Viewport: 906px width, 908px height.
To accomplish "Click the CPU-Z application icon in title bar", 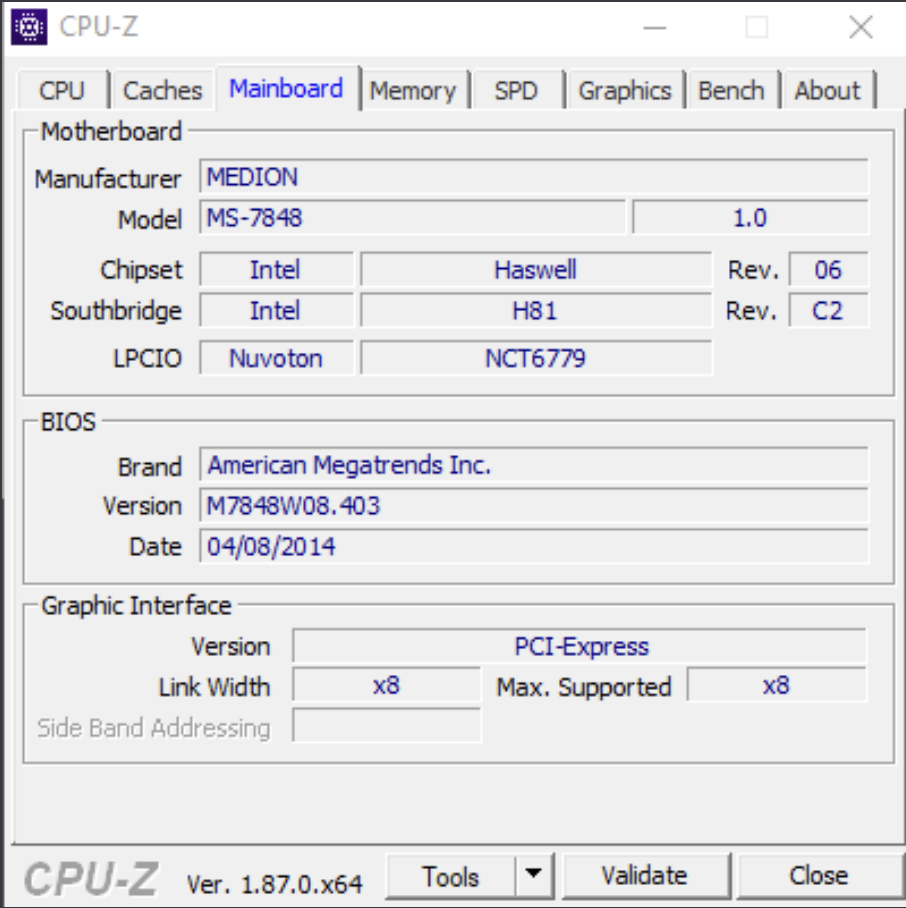I will click(29, 27).
